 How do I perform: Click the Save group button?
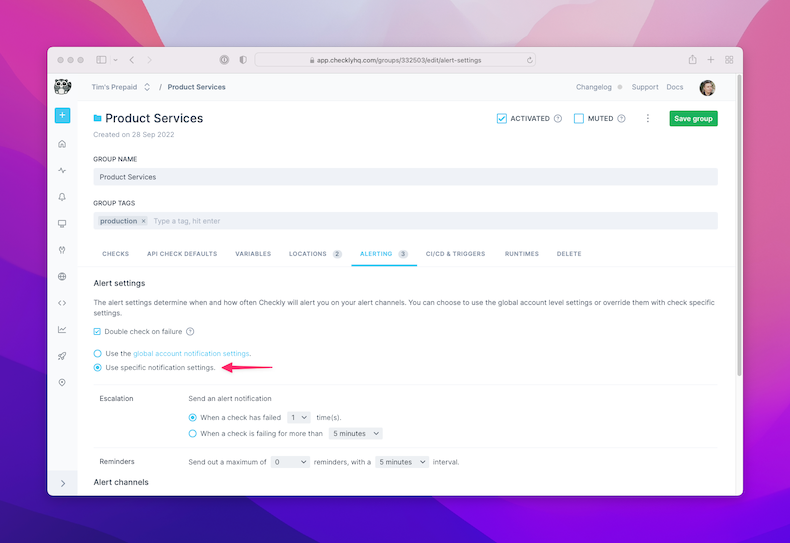[x=693, y=118]
